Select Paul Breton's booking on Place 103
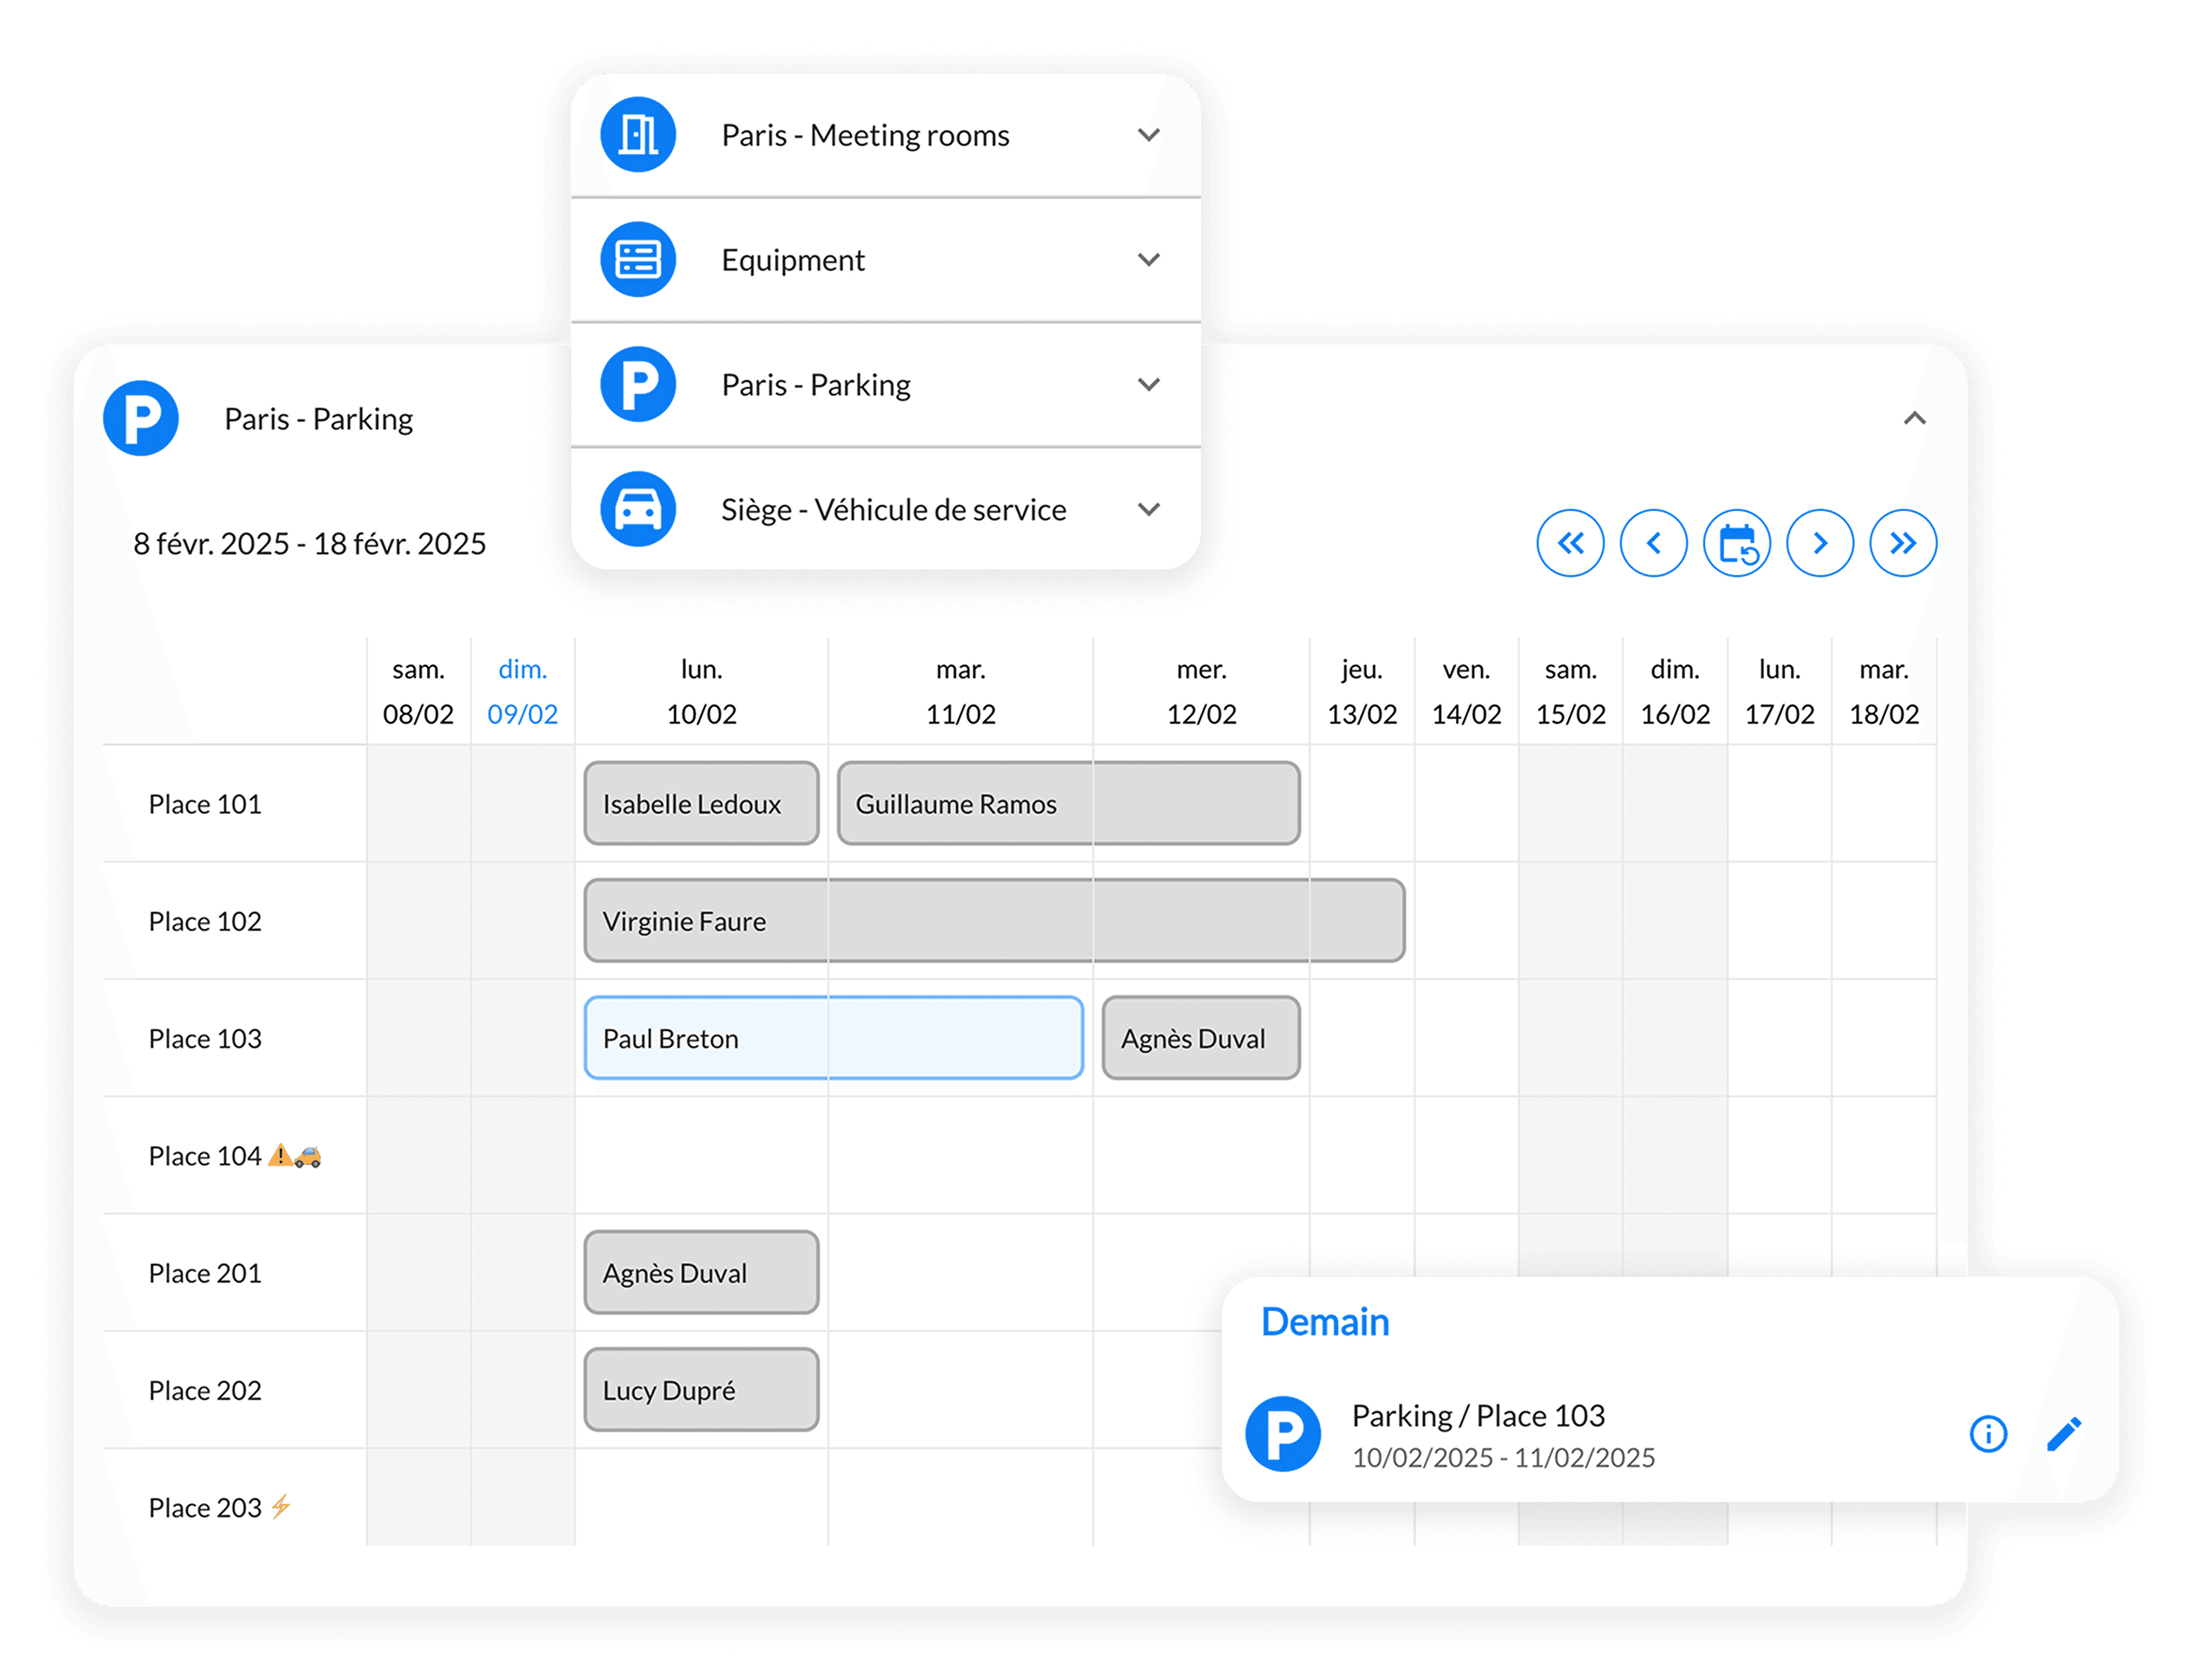The width and height of the screenshot is (2194, 1680). pyautogui.click(x=833, y=1038)
